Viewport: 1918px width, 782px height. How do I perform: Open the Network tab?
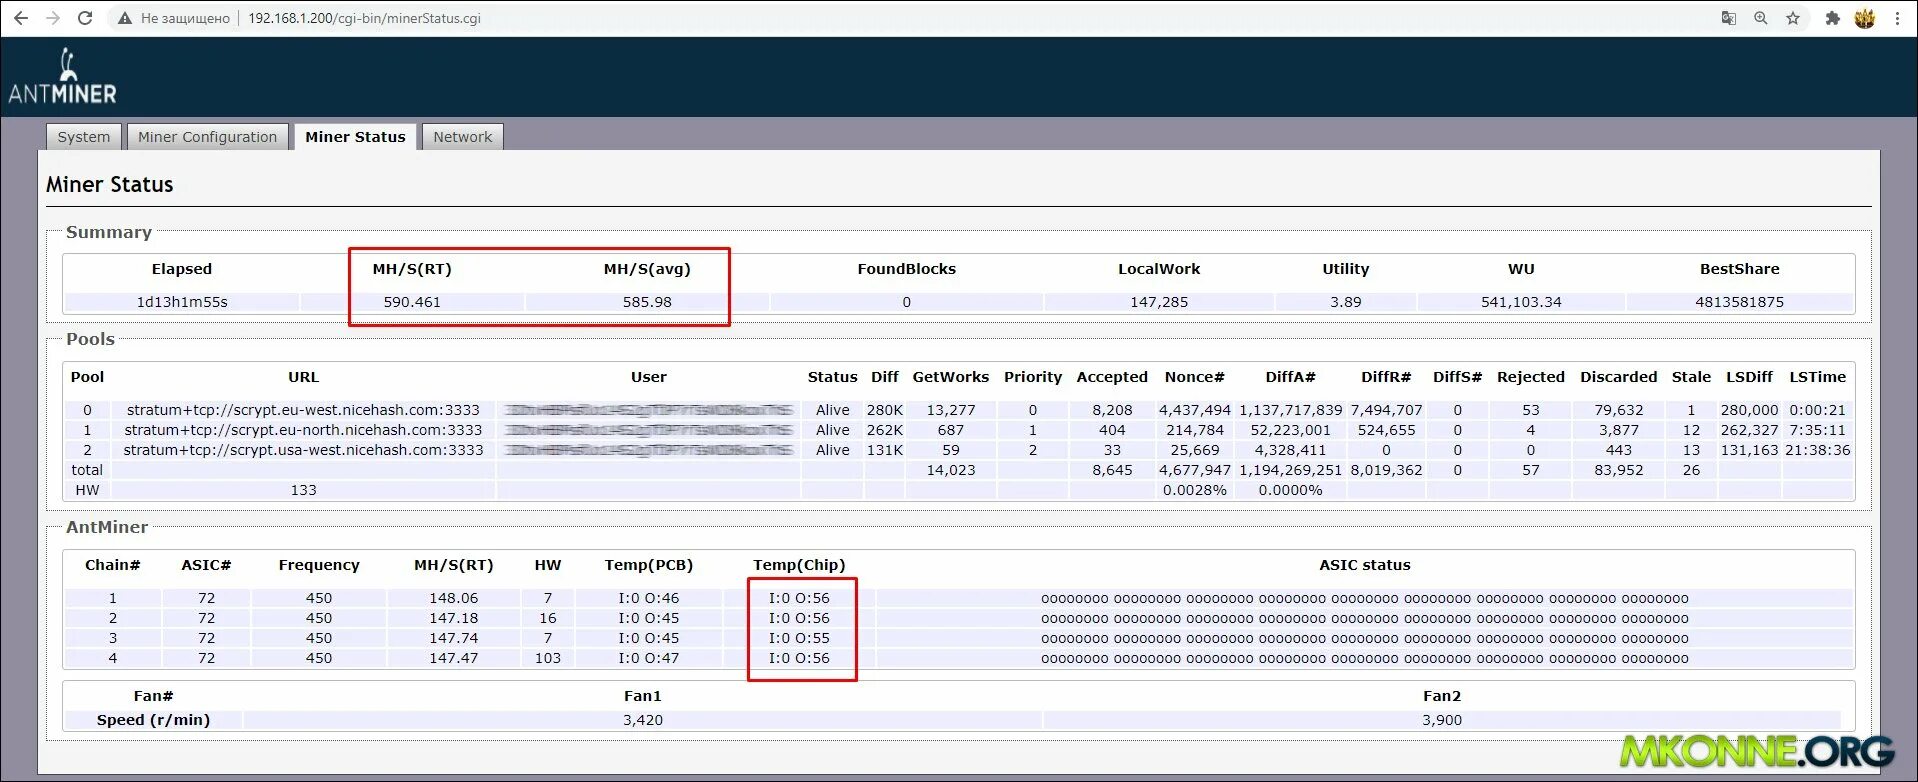coord(462,137)
